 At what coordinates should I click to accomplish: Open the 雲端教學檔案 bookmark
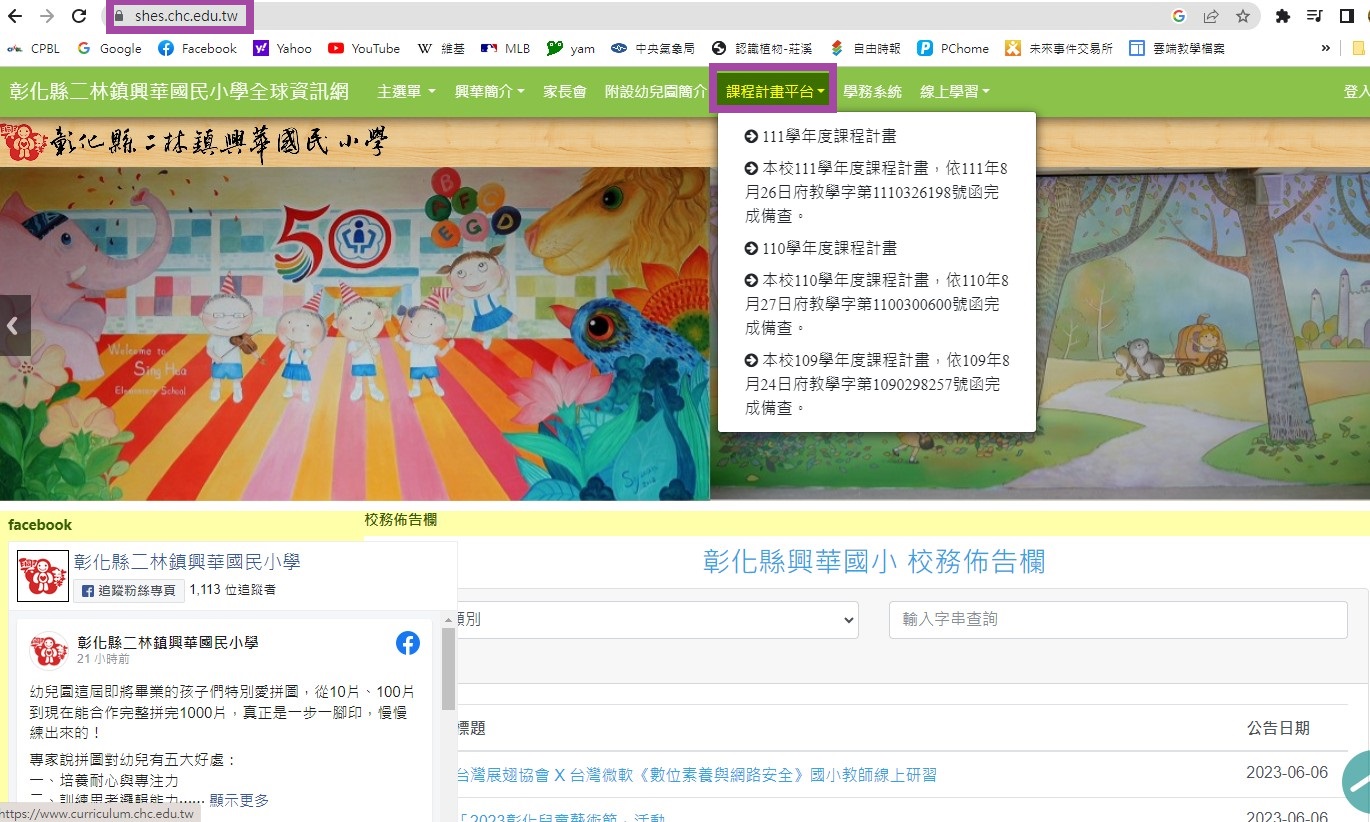1177,48
